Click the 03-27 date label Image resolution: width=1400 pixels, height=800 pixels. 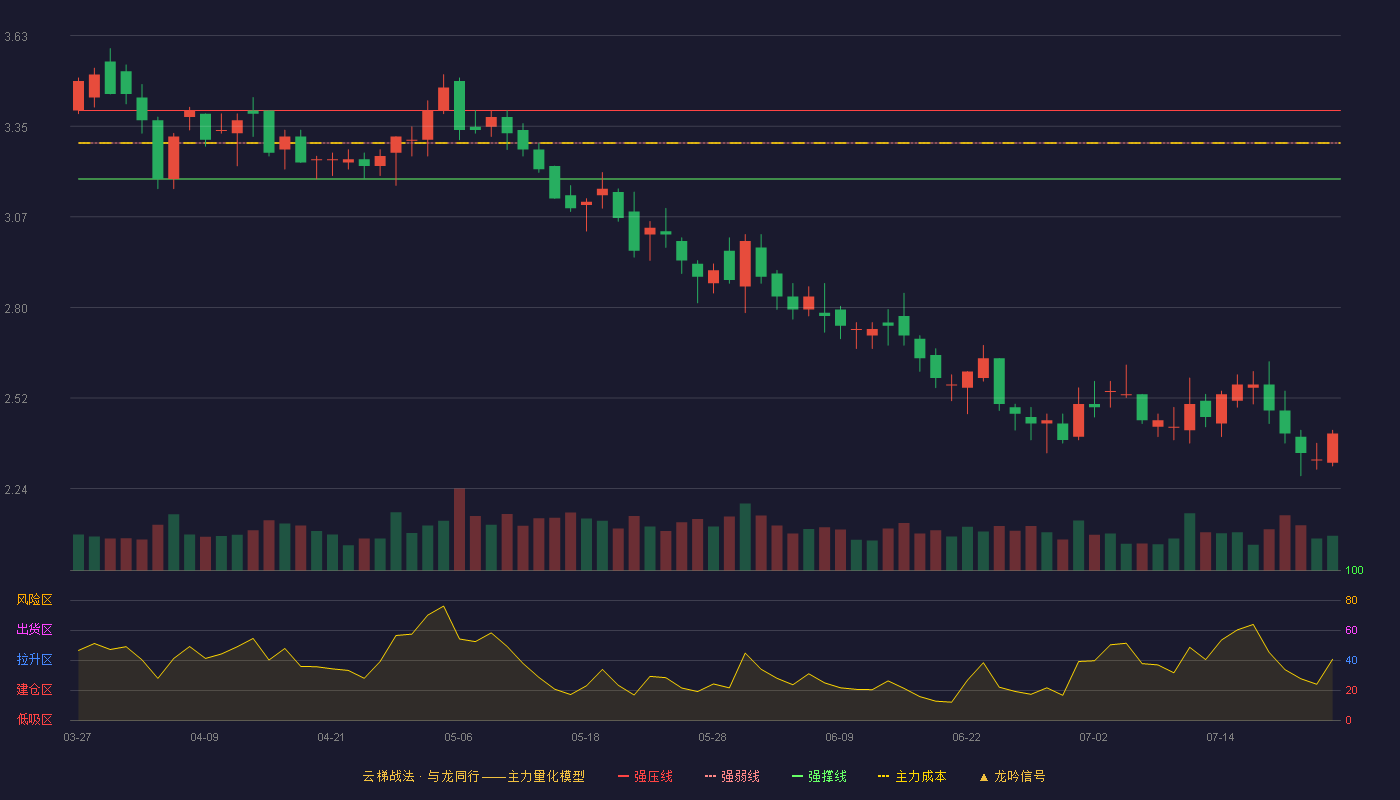(x=77, y=737)
